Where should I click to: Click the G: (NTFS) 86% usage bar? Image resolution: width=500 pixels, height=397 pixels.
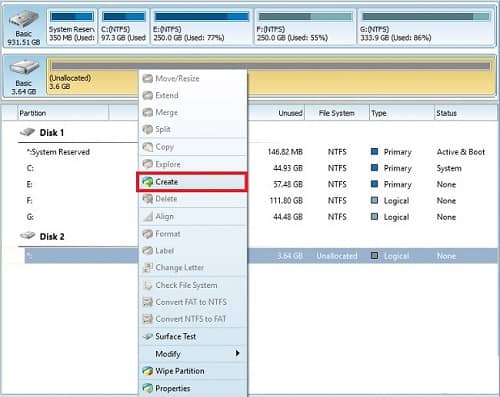[426, 17]
